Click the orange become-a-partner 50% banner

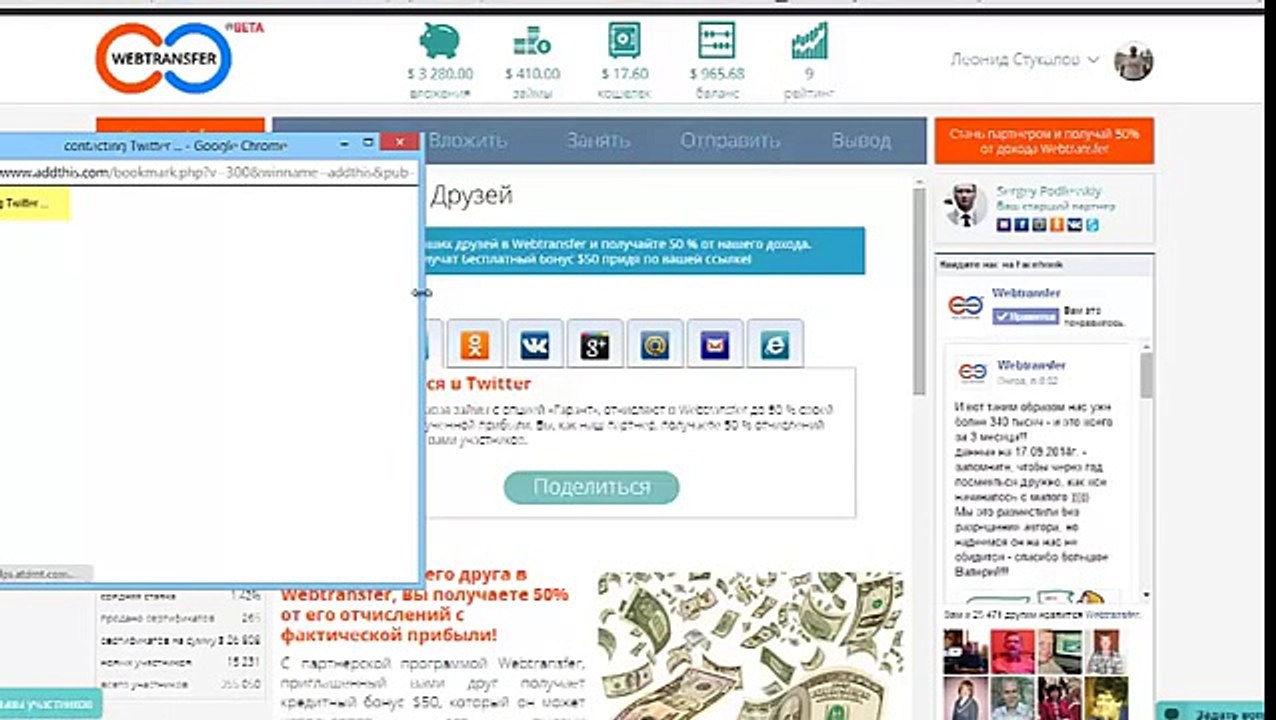[x=1044, y=141]
